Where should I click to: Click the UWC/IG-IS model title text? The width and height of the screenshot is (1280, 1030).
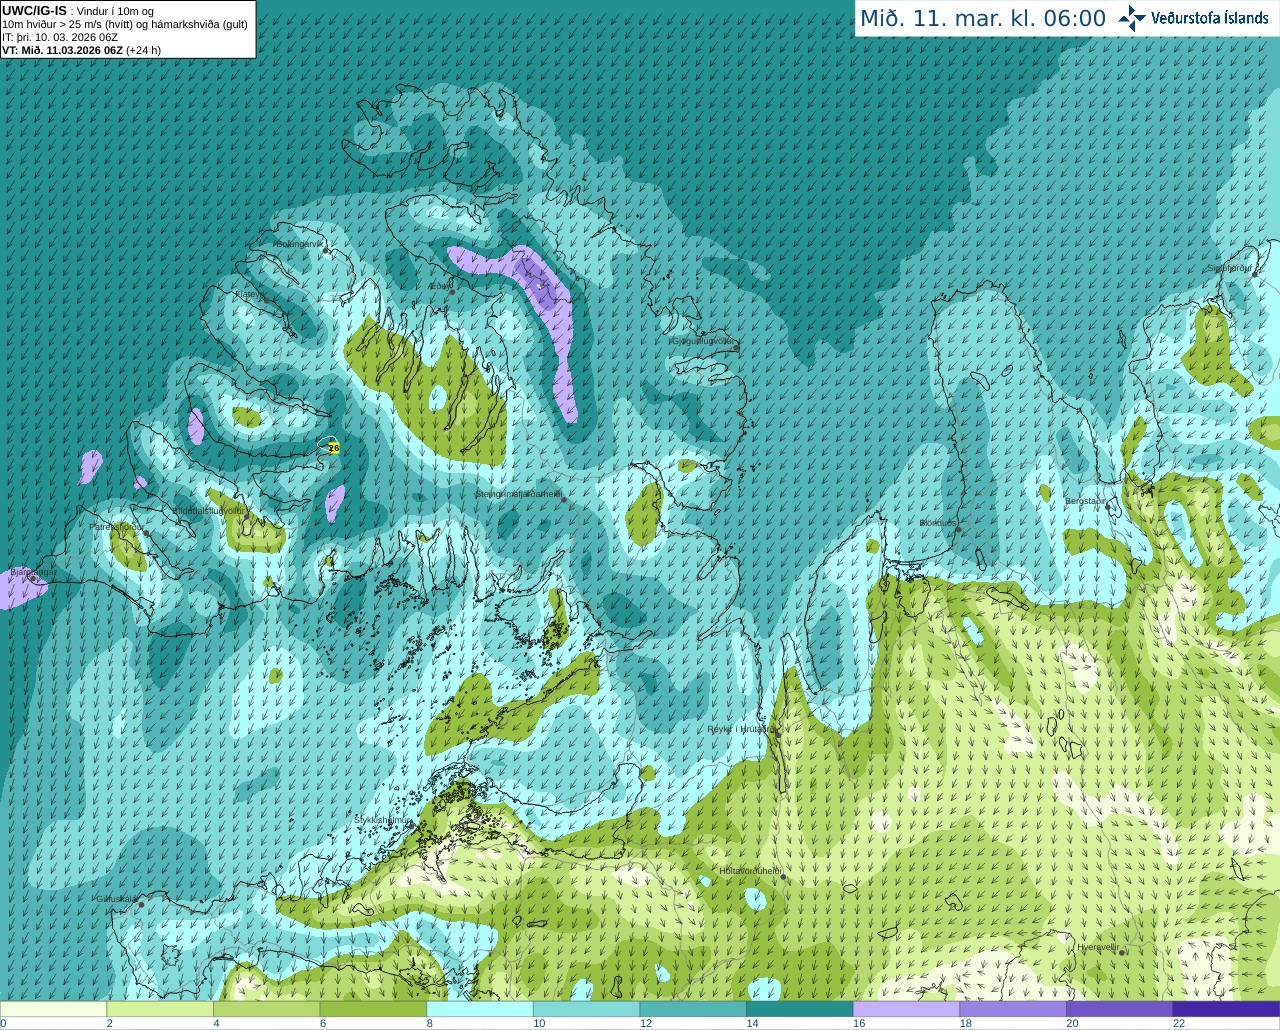click(34, 11)
